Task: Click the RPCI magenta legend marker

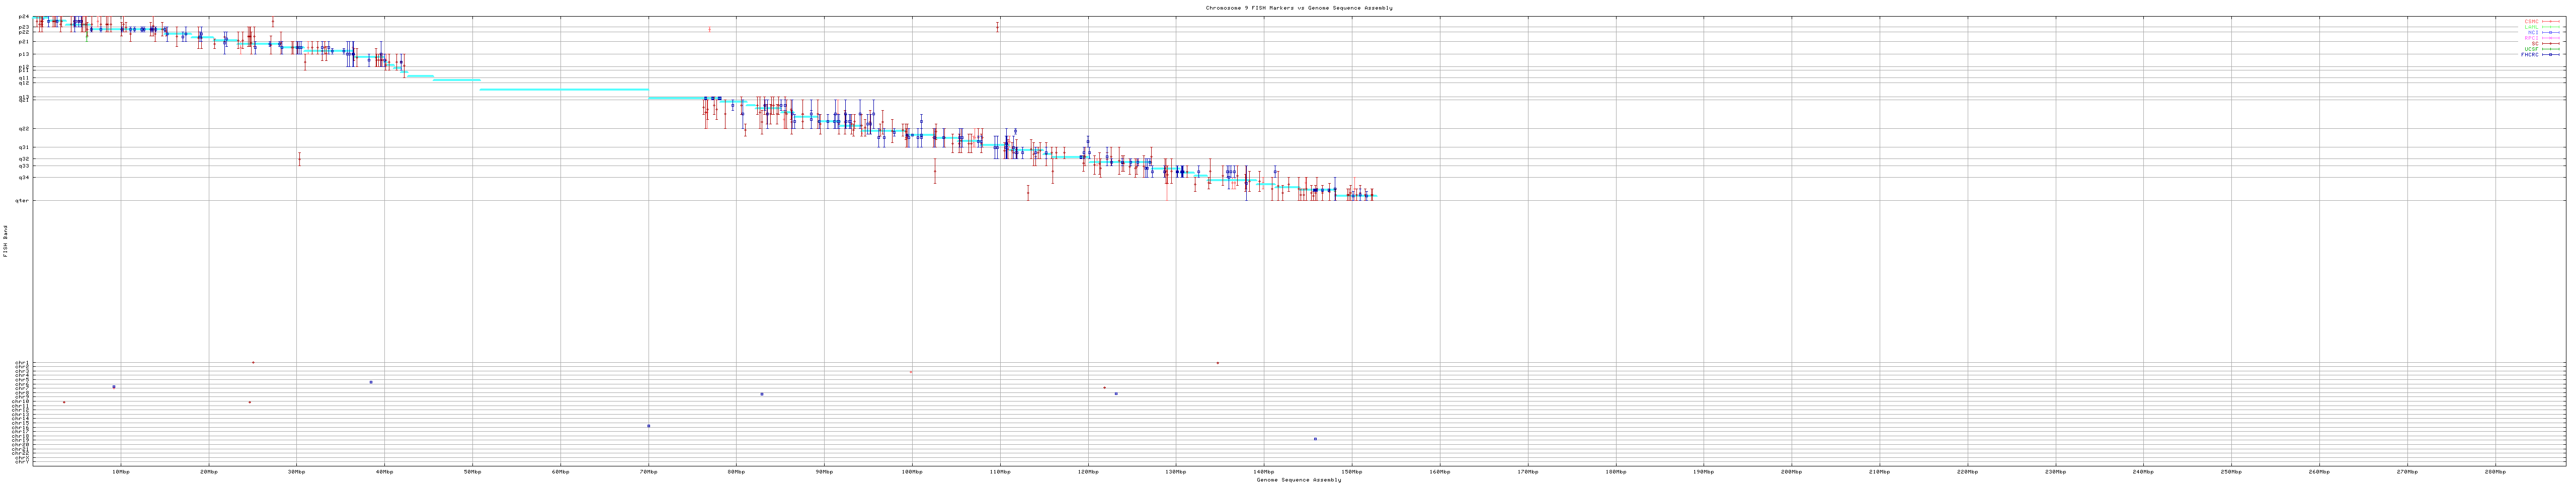Action: point(2552,38)
